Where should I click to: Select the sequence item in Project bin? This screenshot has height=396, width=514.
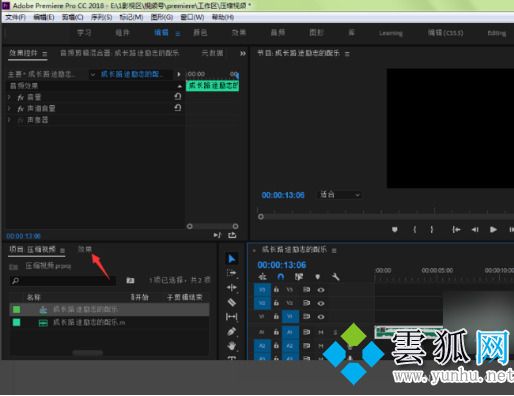point(109,309)
